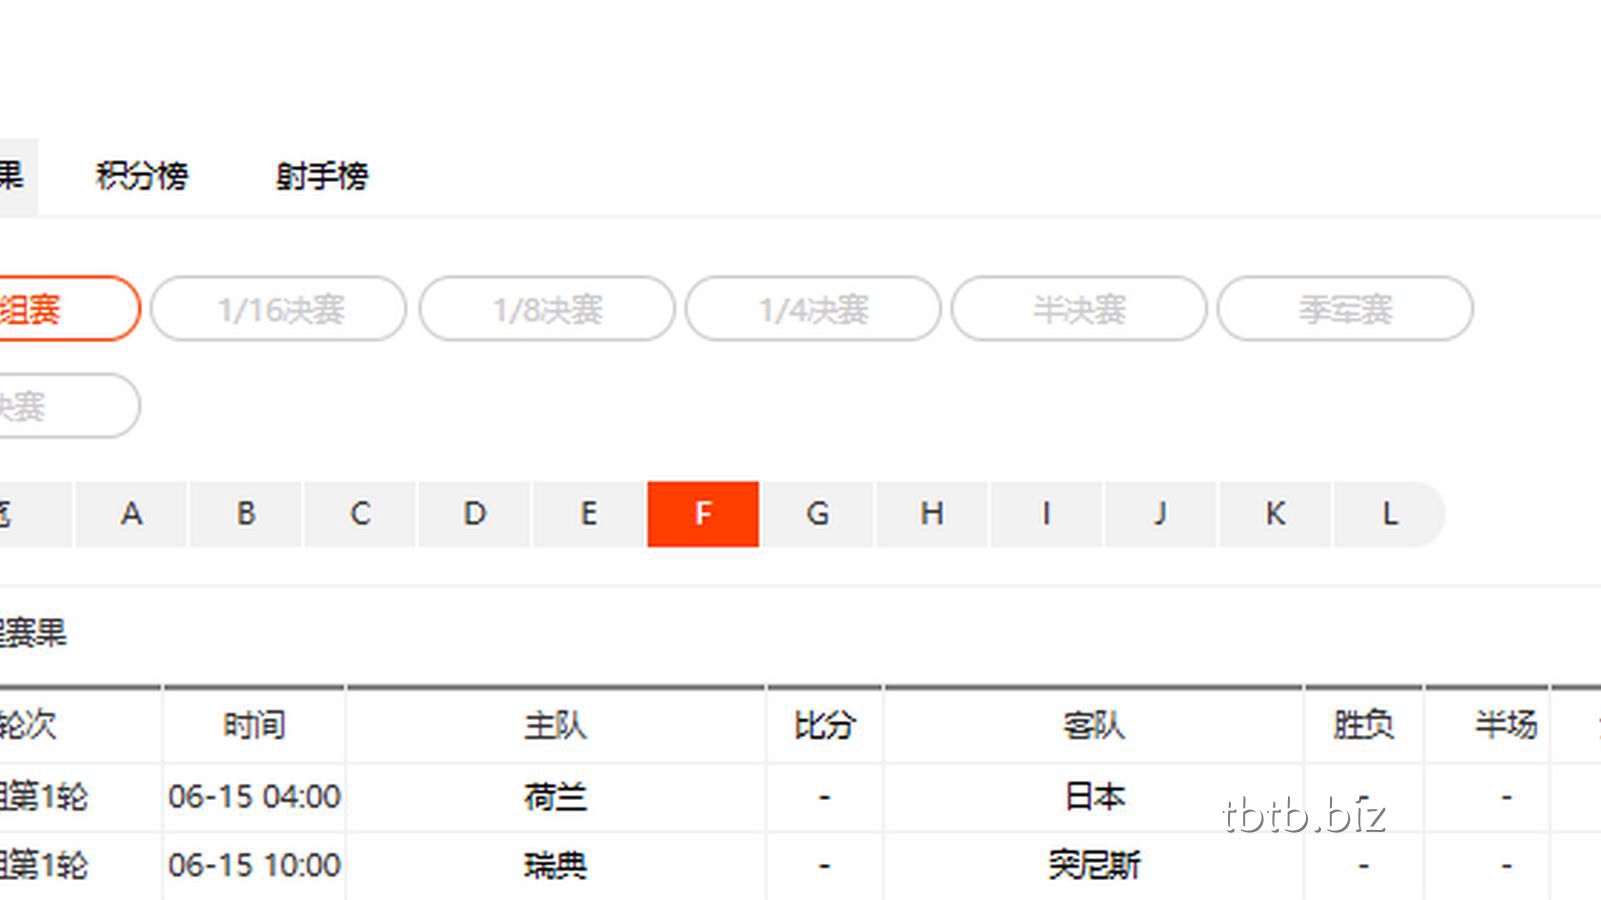Open the 积分榜 standings tab
Screen dimensions: 1601x900
click(x=142, y=176)
